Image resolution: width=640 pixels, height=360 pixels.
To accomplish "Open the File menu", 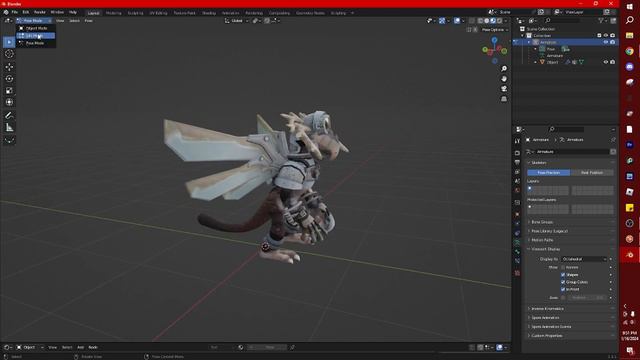I will (x=15, y=12).
